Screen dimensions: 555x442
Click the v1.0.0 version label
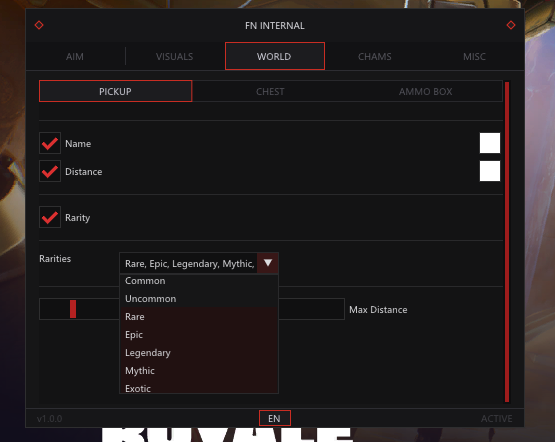50,419
